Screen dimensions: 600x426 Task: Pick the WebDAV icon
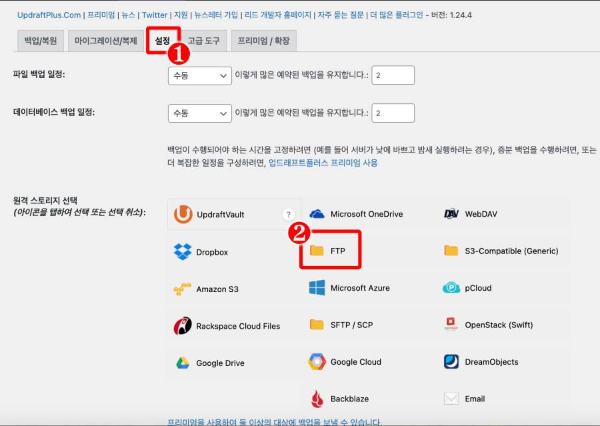451,214
